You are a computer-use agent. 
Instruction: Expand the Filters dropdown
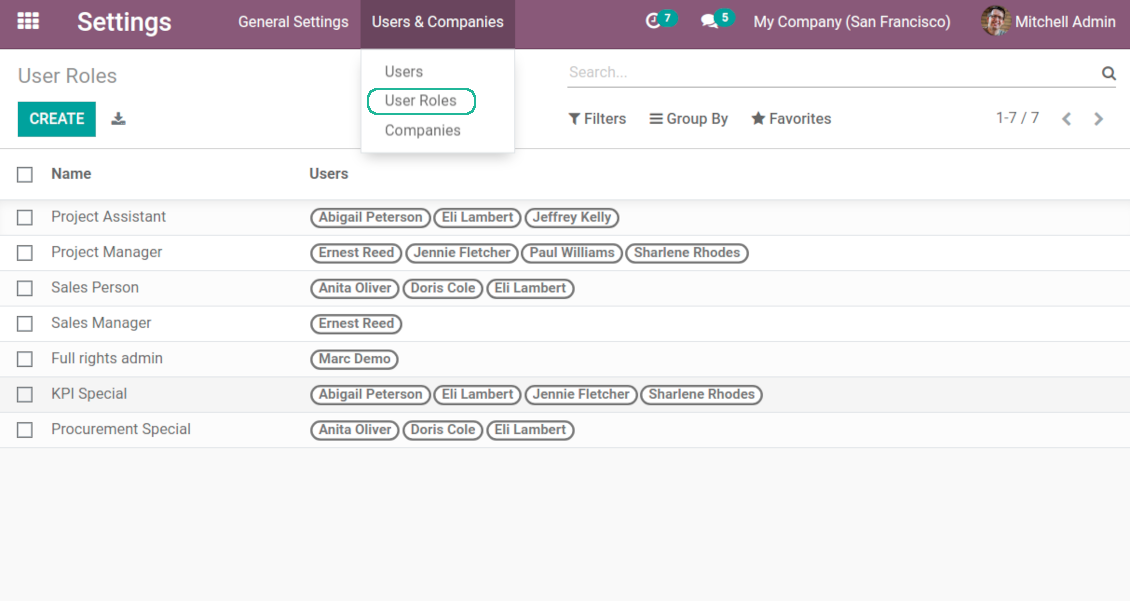(597, 119)
